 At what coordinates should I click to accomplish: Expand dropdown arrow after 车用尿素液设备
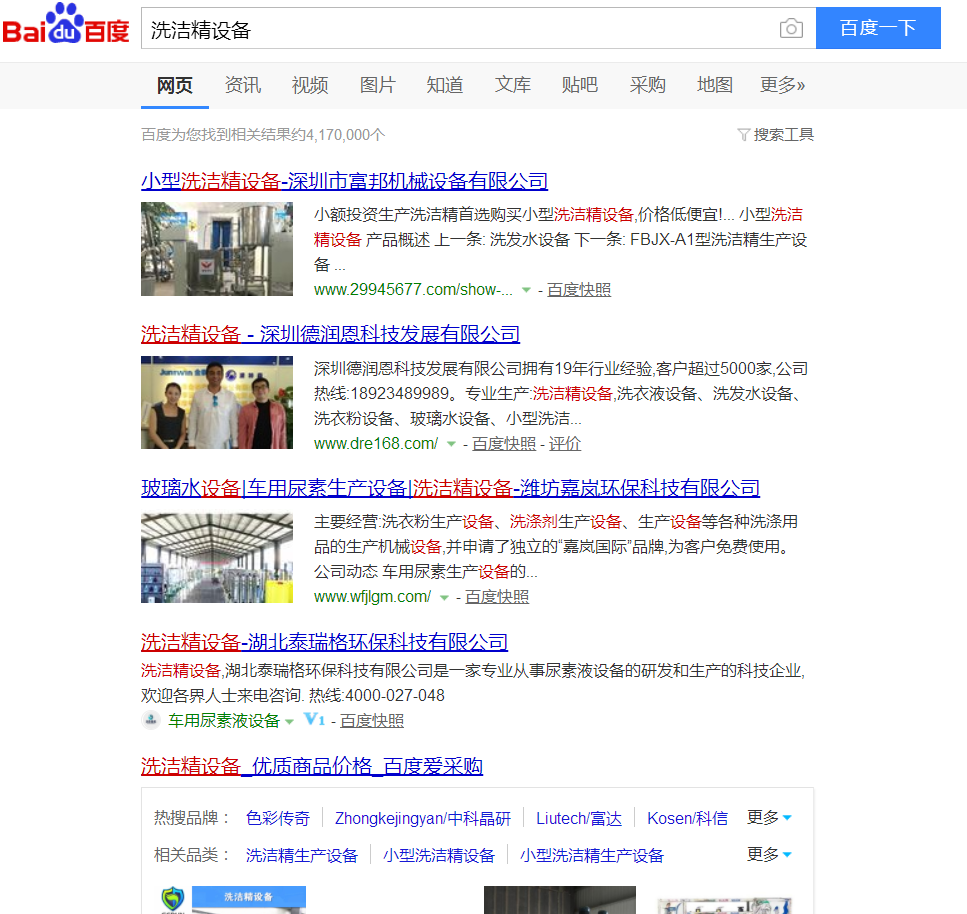point(289,721)
